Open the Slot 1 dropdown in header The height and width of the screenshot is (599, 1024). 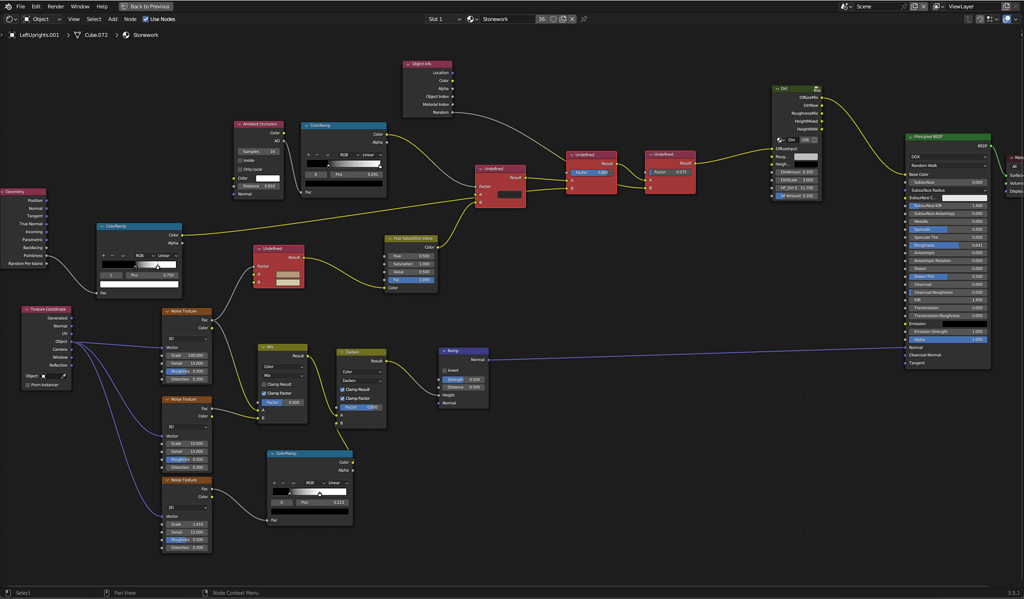445,18
